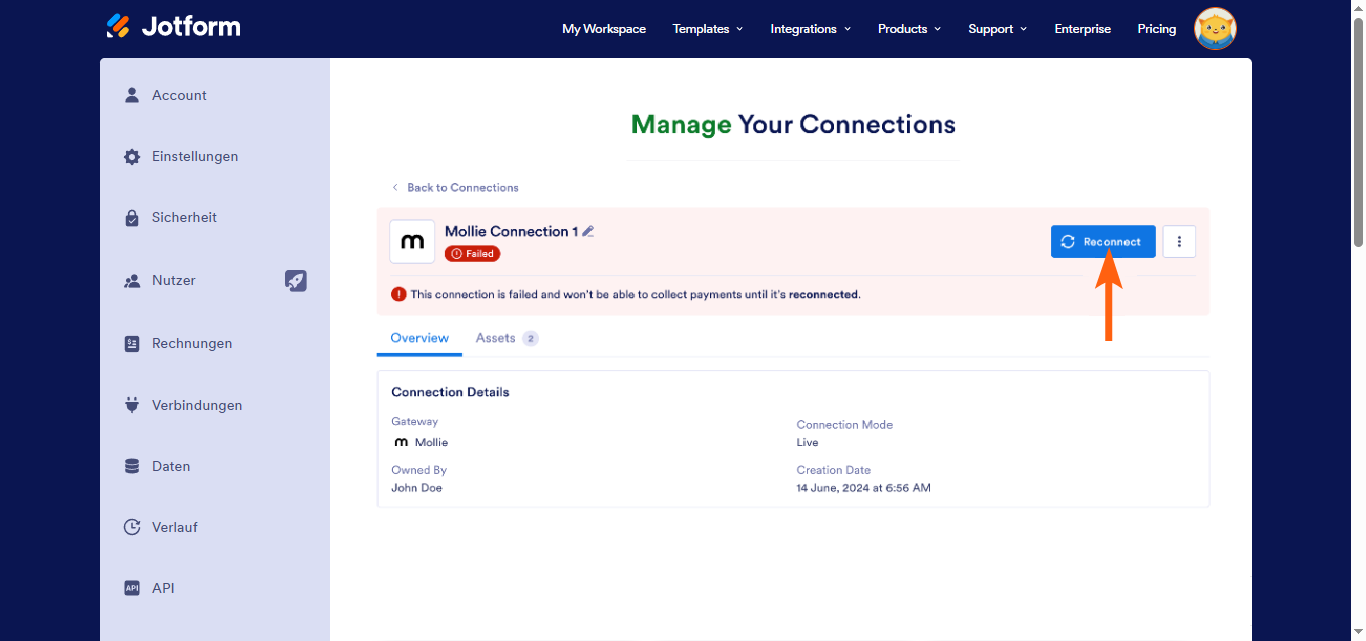Expand the Support dropdown menu
The width and height of the screenshot is (1366, 641).
pyautogui.click(x=998, y=29)
